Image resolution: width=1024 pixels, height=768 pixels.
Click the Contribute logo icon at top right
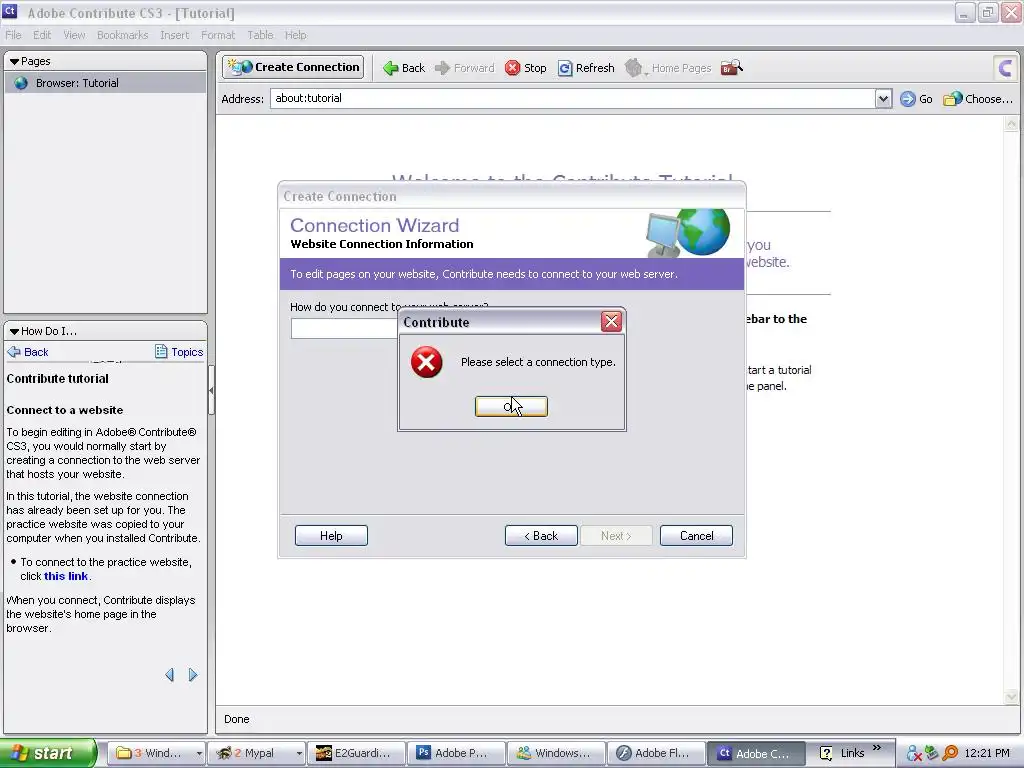tap(1006, 67)
